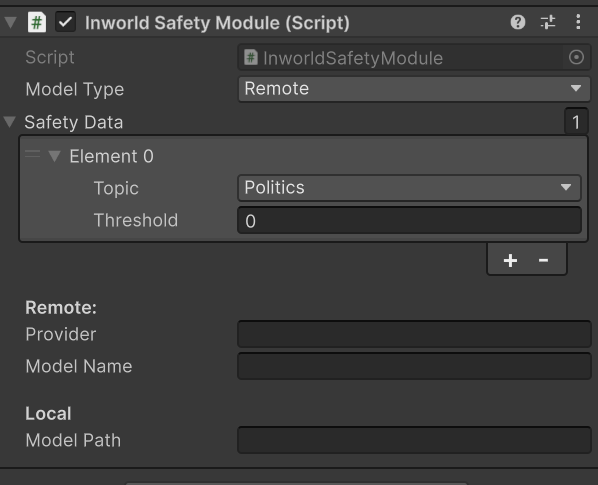Open the three-dot component context menu
Viewport: 598px width, 485px height.
tap(578, 22)
